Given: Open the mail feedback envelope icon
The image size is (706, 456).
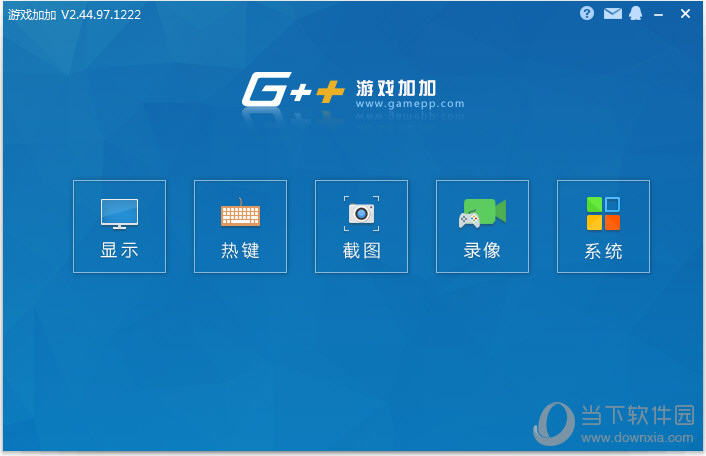Looking at the screenshot, I should (613, 14).
